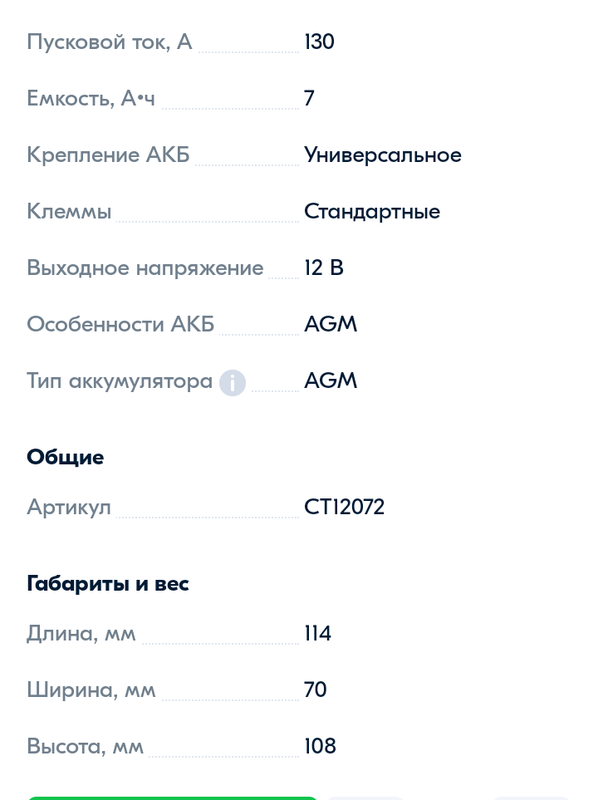Select the 12 В output voltage value

[x=323, y=268]
